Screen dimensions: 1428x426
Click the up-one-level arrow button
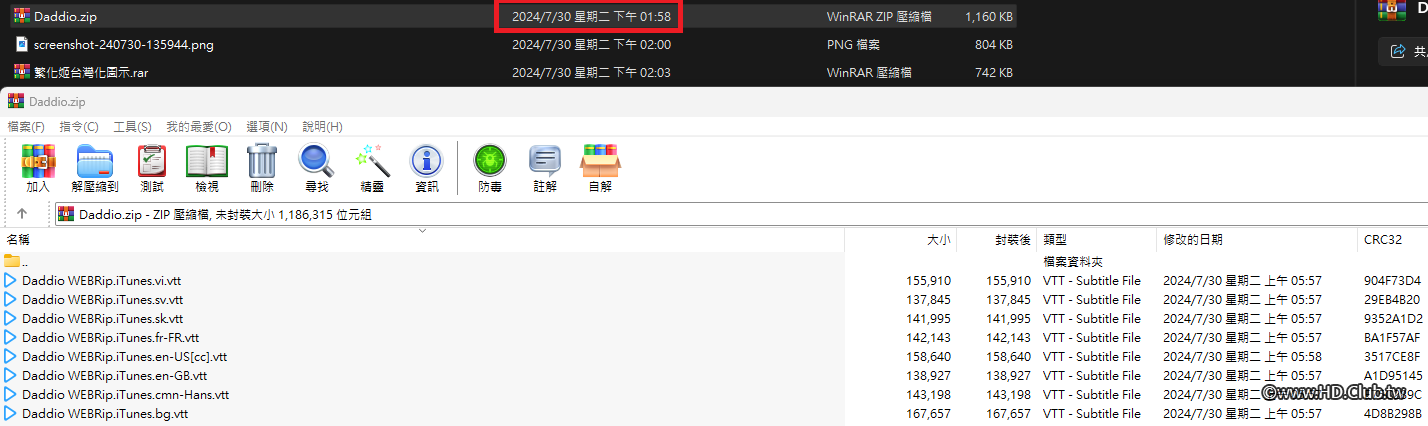coord(22,214)
